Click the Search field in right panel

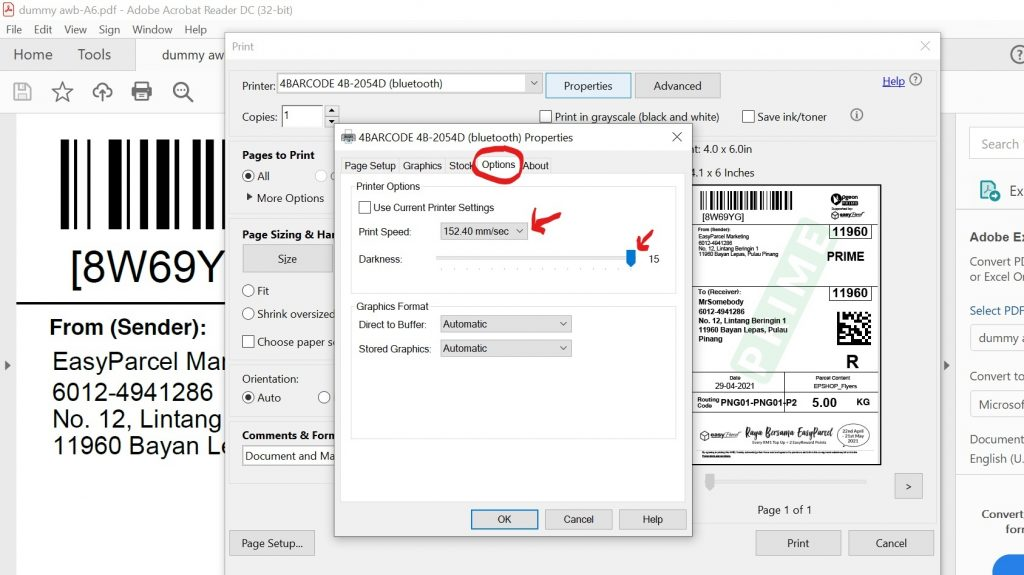(x=997, y=144)
